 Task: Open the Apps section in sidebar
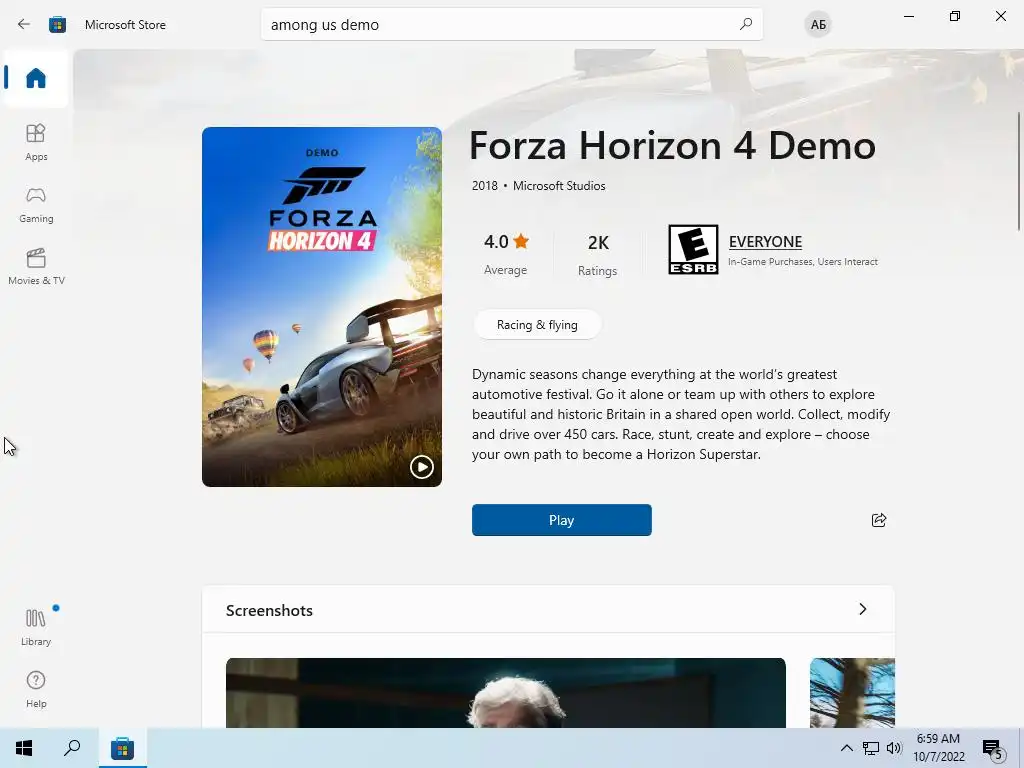(36, 142)
